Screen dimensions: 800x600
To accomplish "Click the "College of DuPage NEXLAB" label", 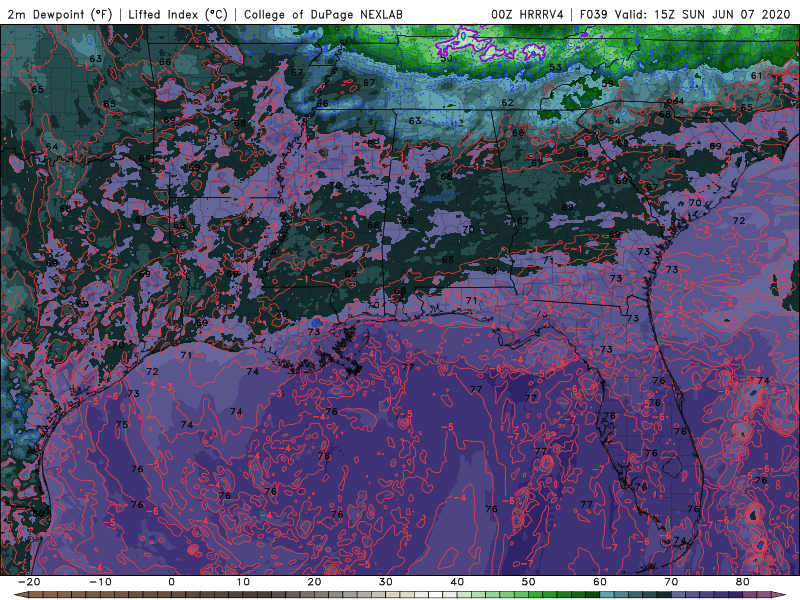I will 323,14.
